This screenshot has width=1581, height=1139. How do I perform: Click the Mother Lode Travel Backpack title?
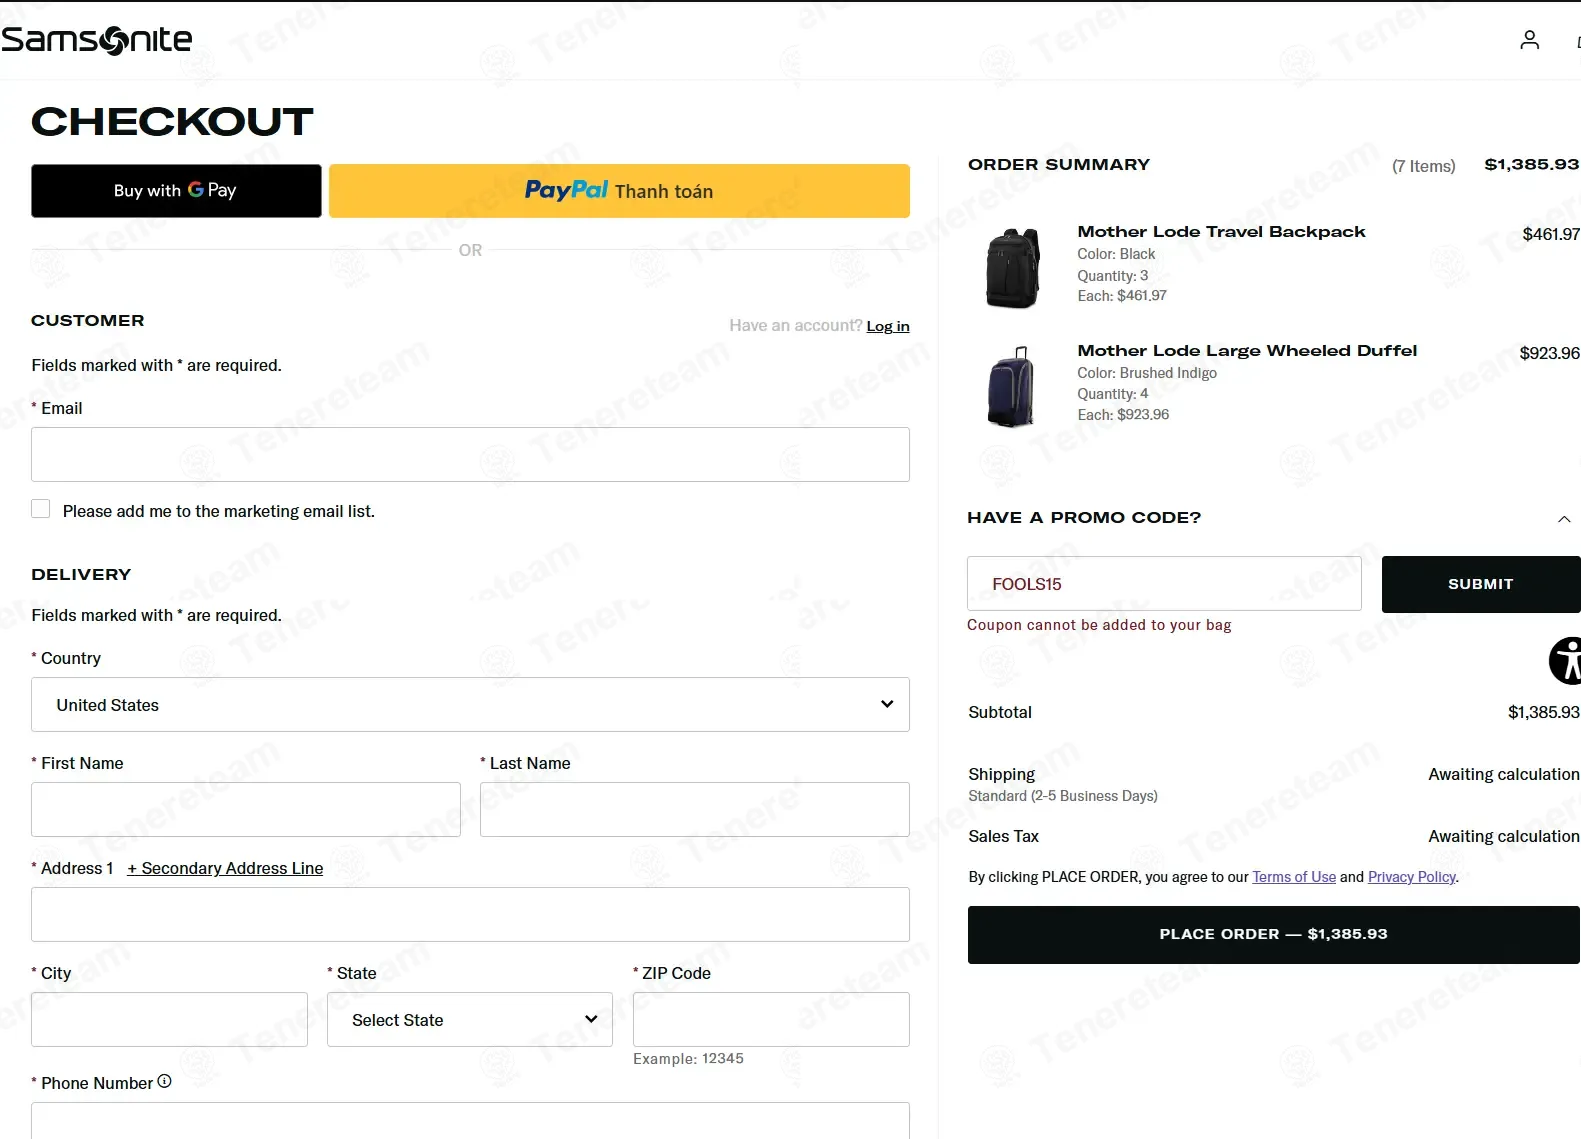[1221, 232]
